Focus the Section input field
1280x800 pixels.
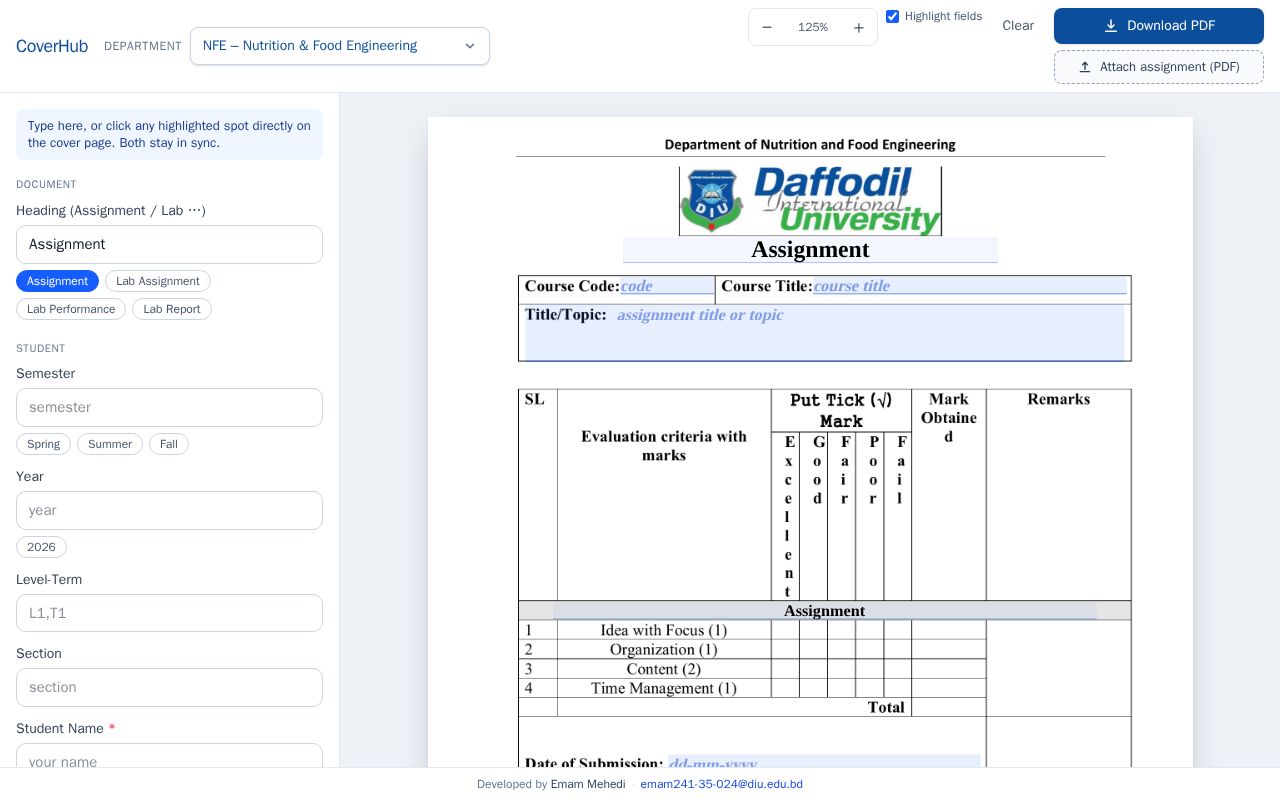point(169,687)
